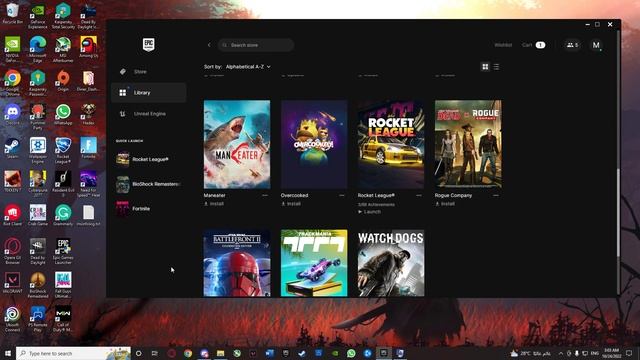Open the Cyberpunk 2077 desktop icon

38,184
